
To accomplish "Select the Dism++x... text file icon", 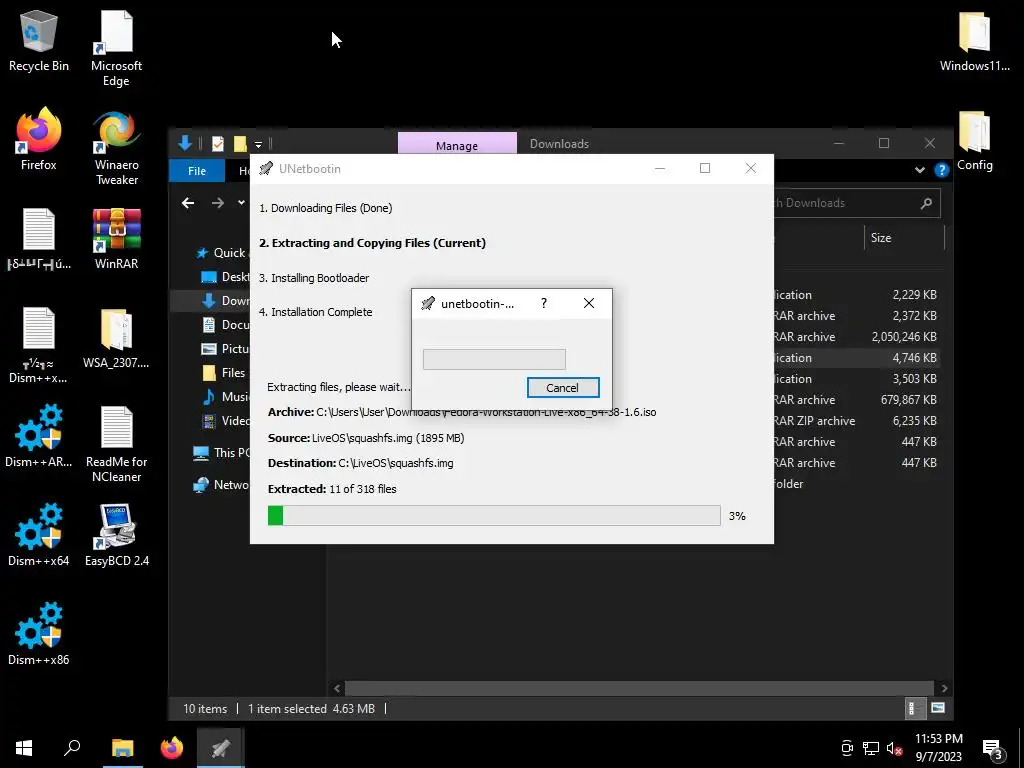I will point(39,345).
